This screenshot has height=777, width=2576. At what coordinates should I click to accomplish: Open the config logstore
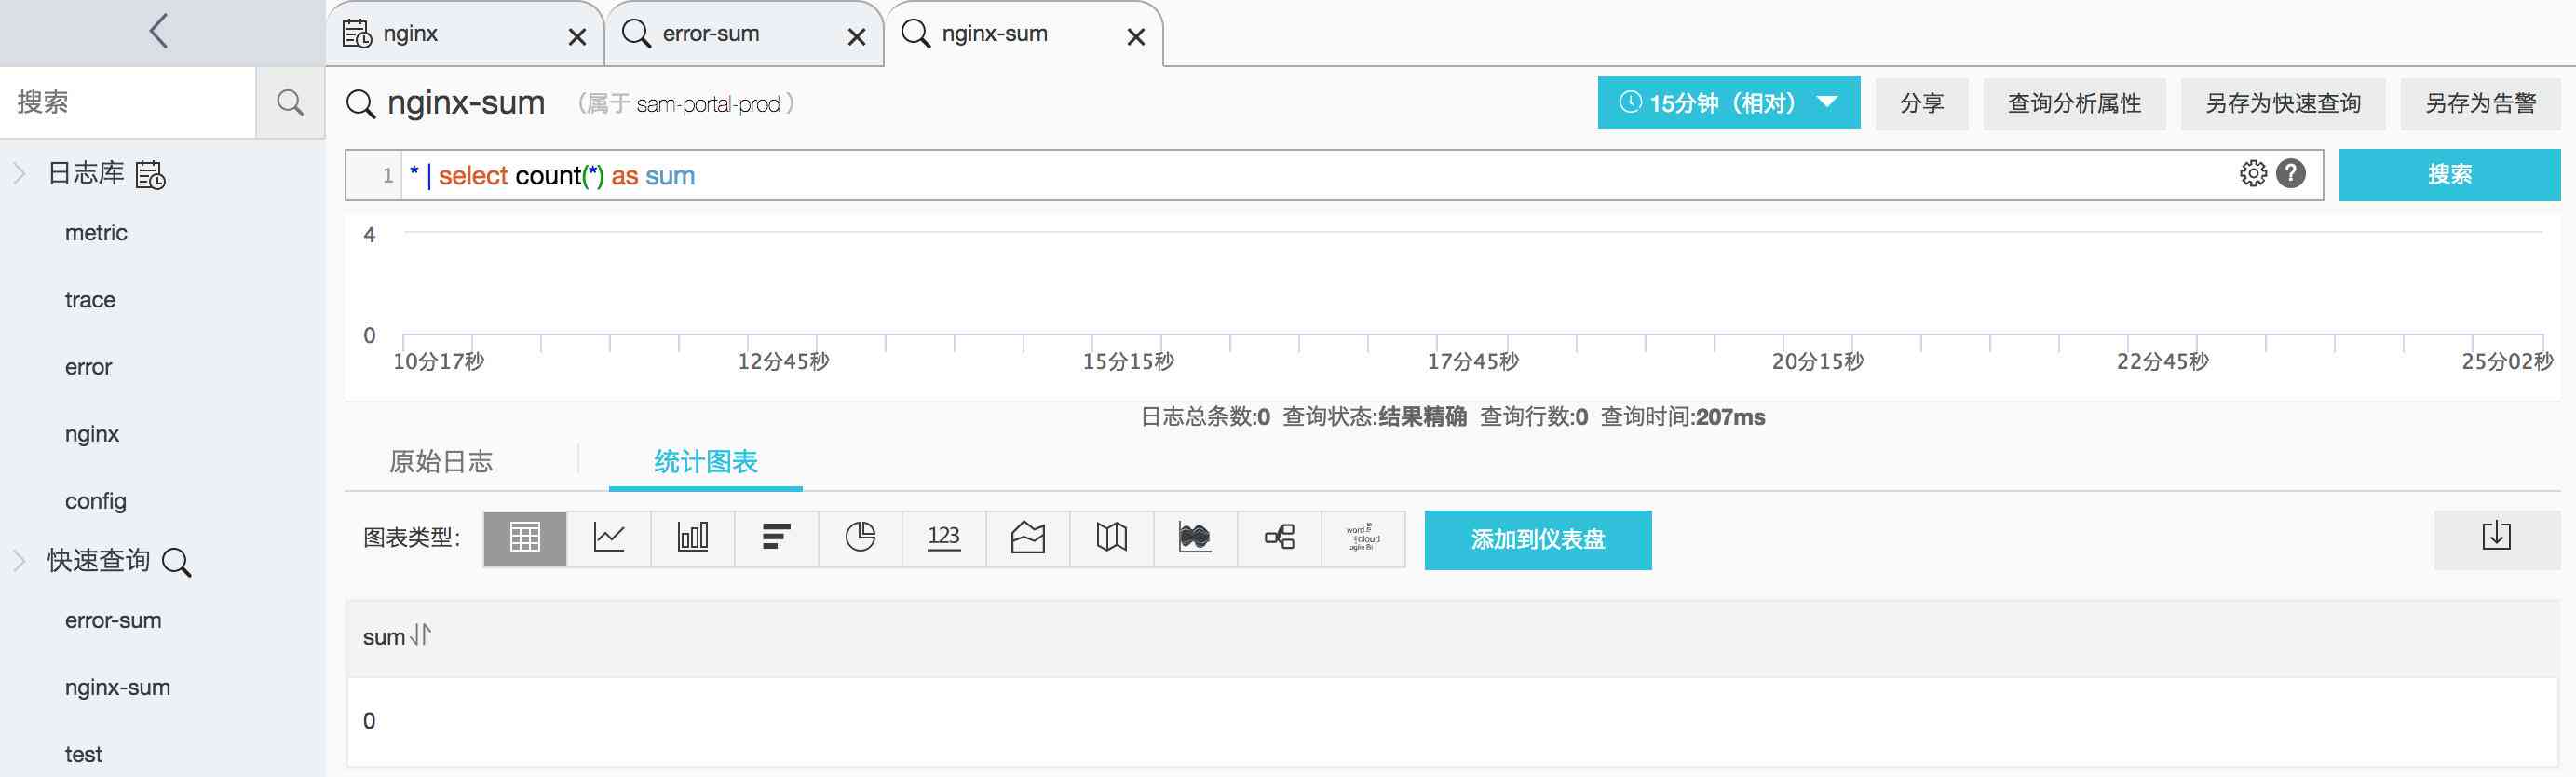(95, 501)
